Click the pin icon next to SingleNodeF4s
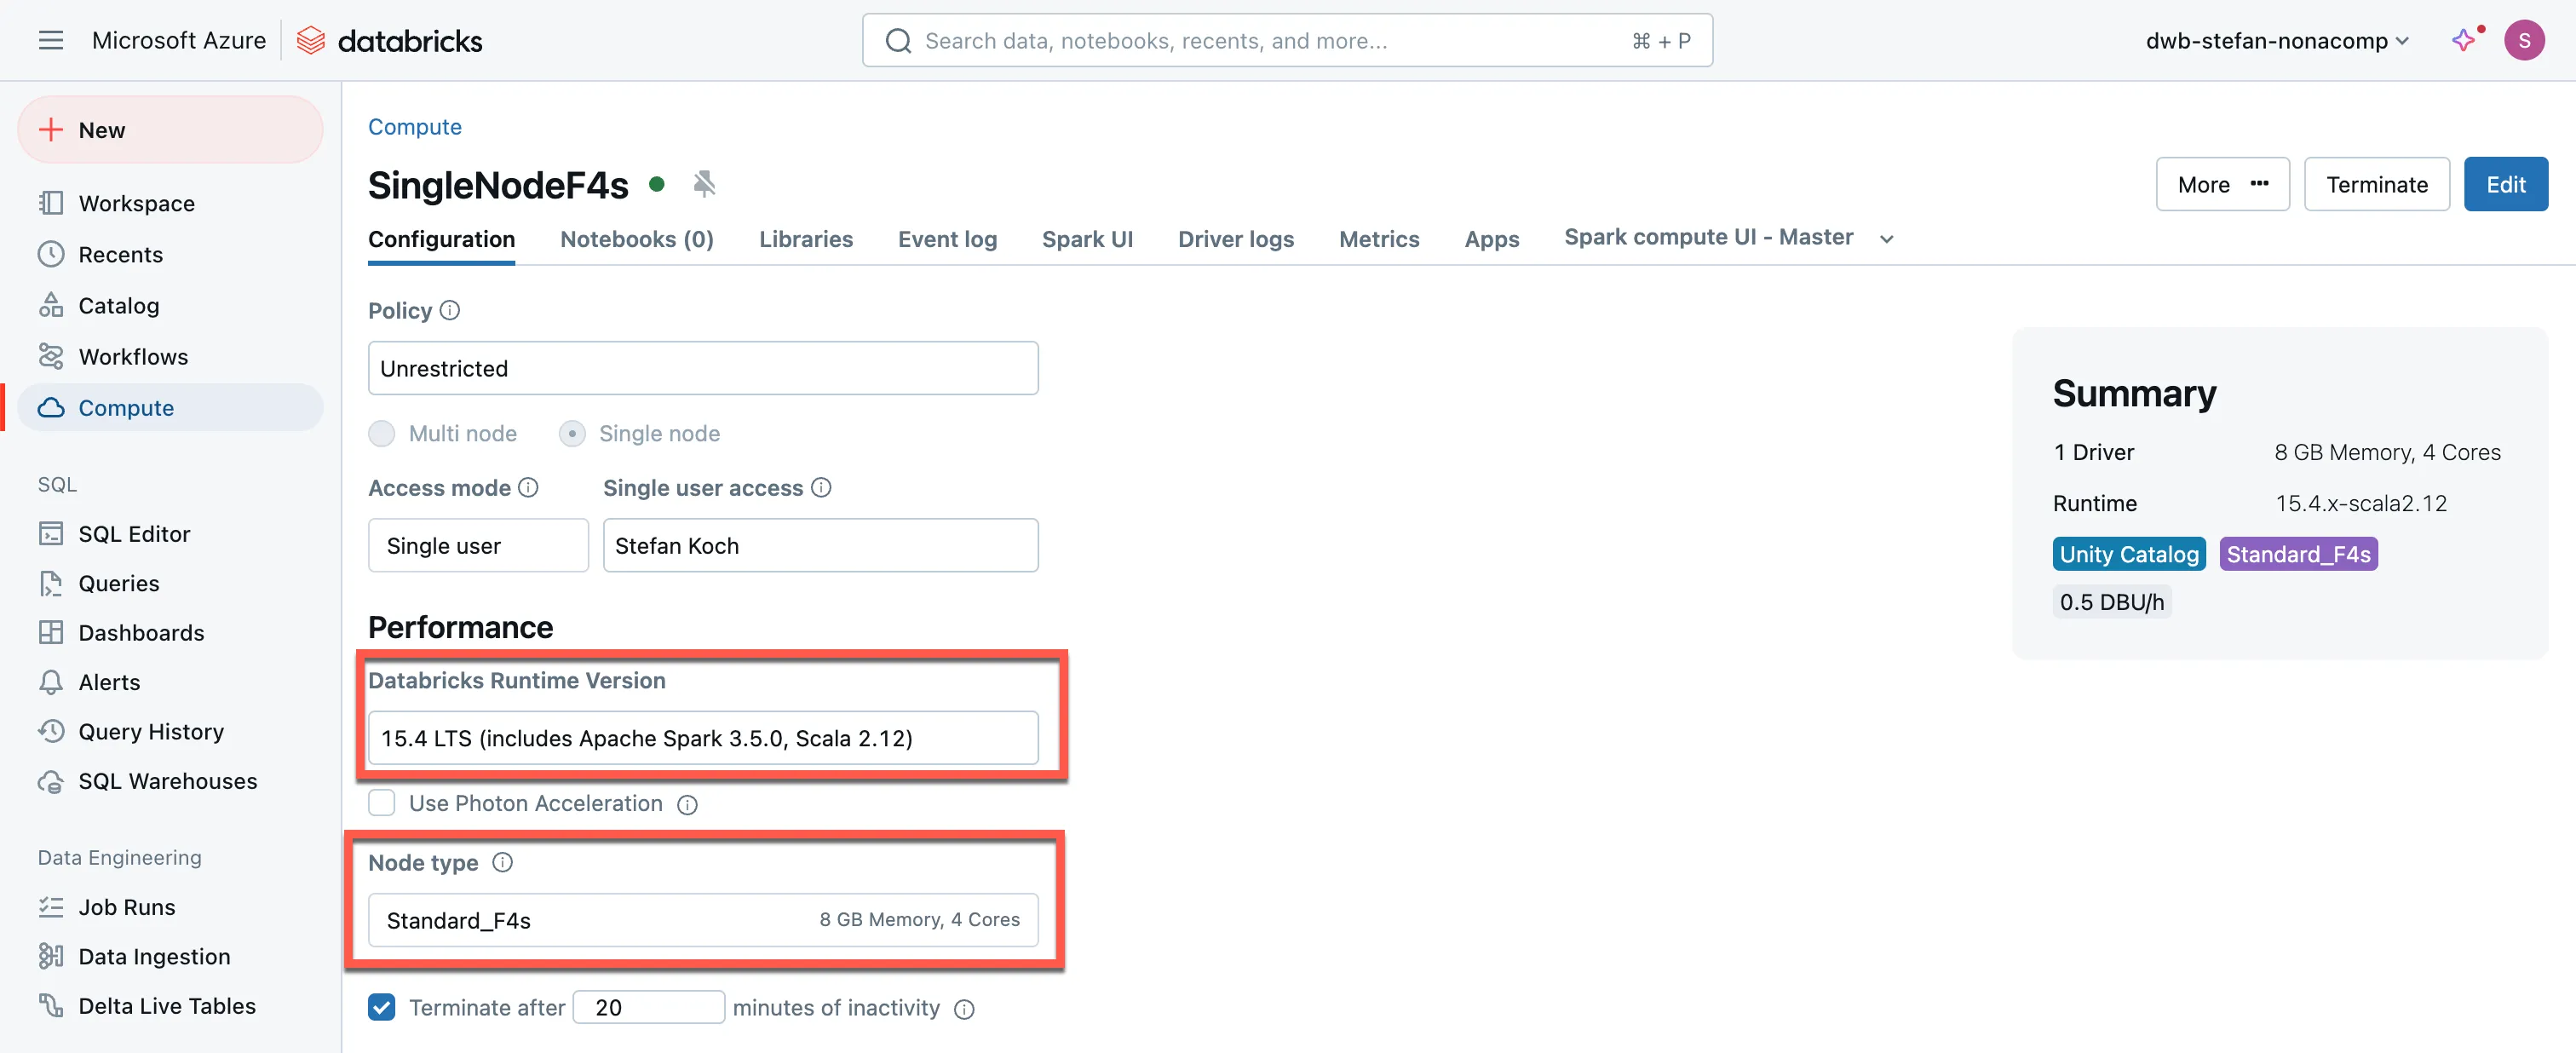The image size is (2576, 1053). tap(704, 184)
